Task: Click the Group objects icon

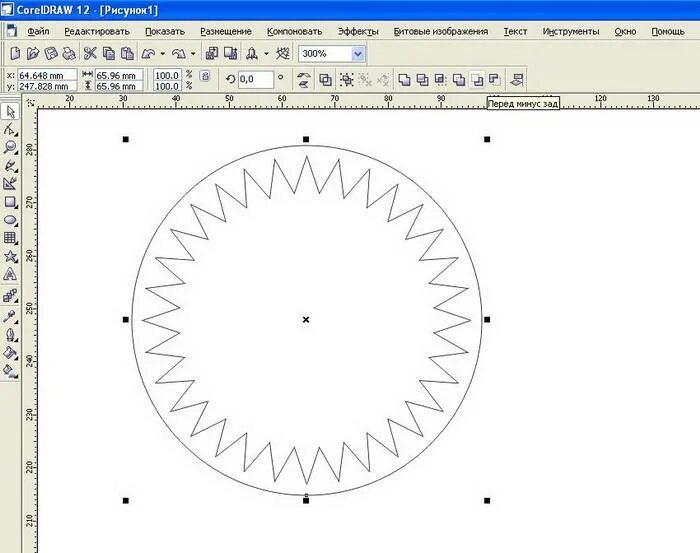Action: point(346,80)
